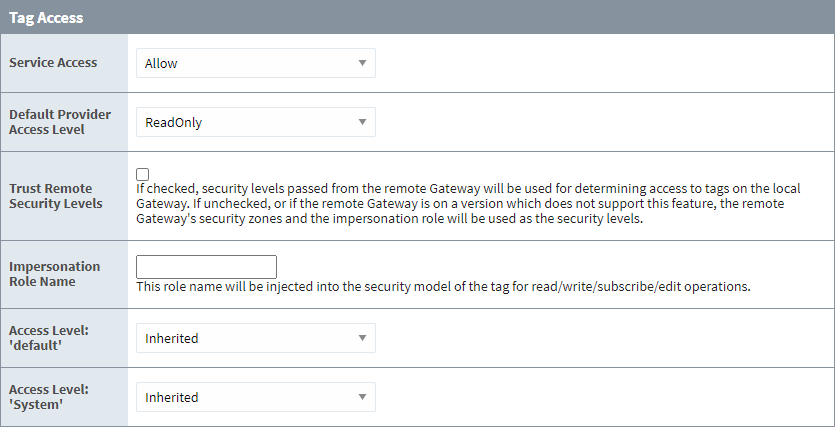The width and height of the screenshot is (836, 429).
Task: Open the Service Access combo box
Action: point(255,64)
